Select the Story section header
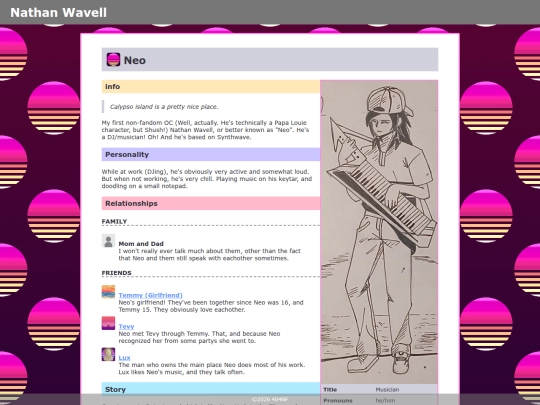Image resolution: width=540 pixels, height=405 pixels. point(211,389)
